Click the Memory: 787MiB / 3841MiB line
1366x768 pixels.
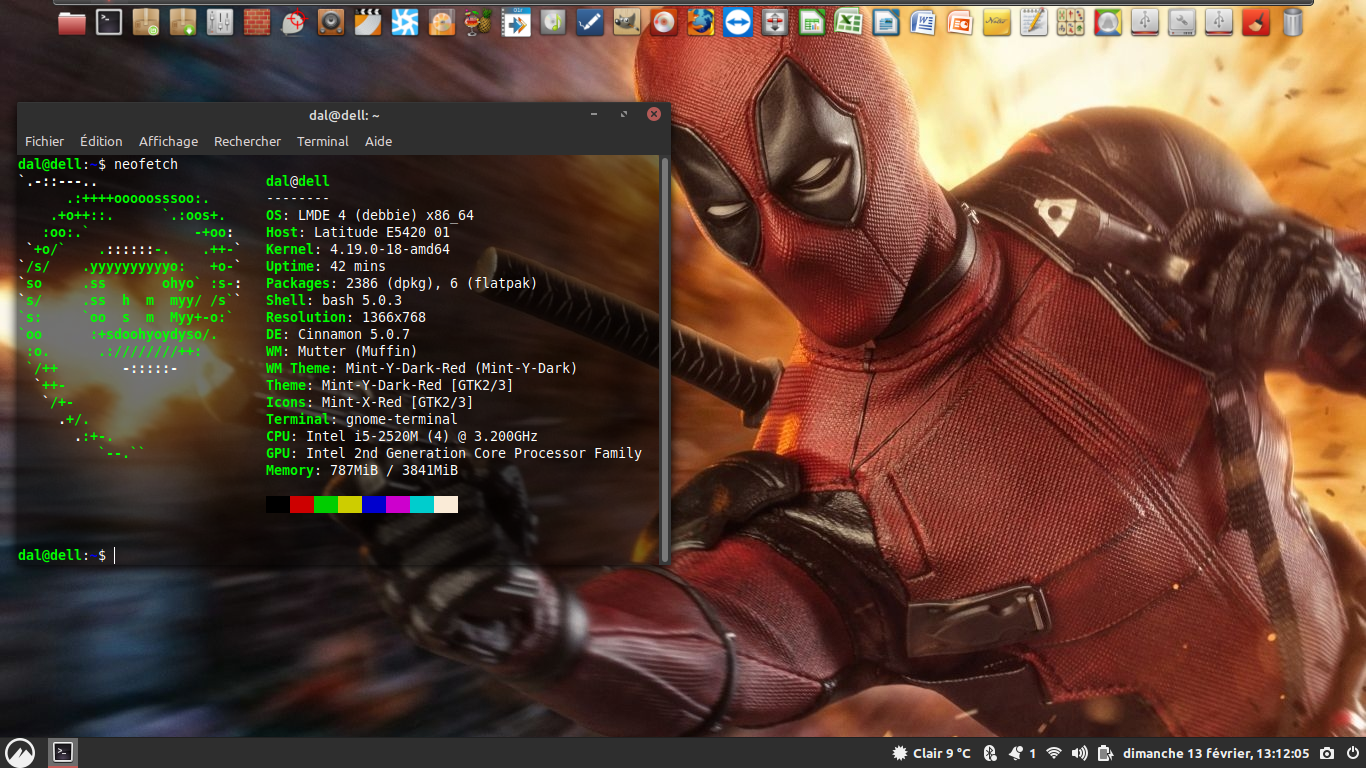362,470
